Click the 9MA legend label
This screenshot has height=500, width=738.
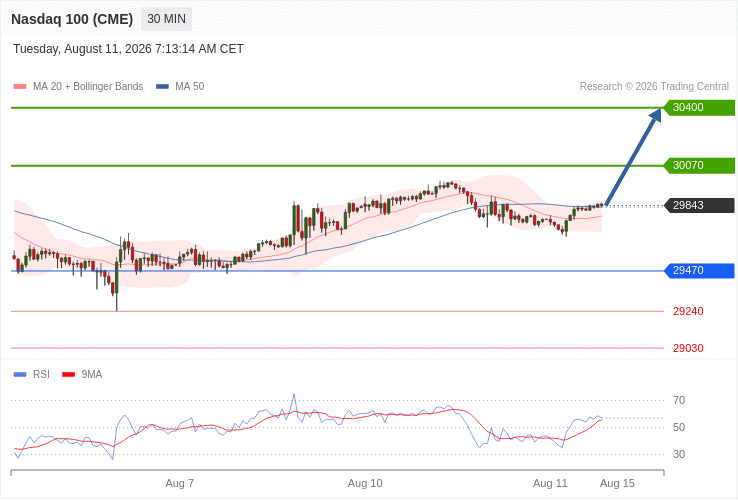point(92,375)
